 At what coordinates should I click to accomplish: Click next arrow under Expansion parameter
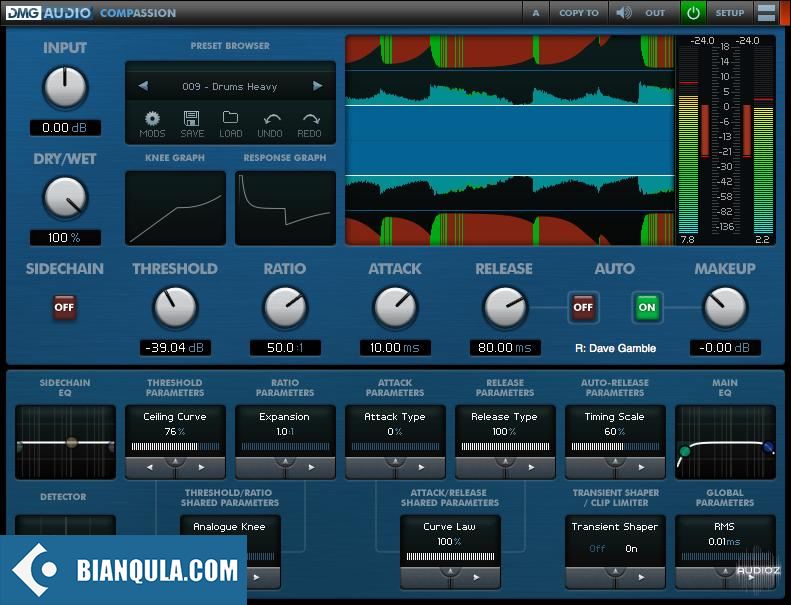coord(311,467)
